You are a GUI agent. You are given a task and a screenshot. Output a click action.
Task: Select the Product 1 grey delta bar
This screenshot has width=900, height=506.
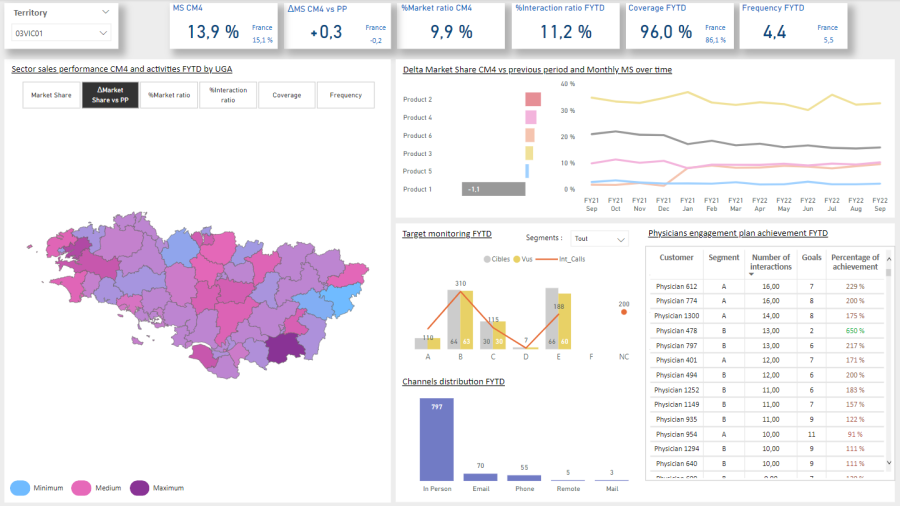(x=493, y=189)
